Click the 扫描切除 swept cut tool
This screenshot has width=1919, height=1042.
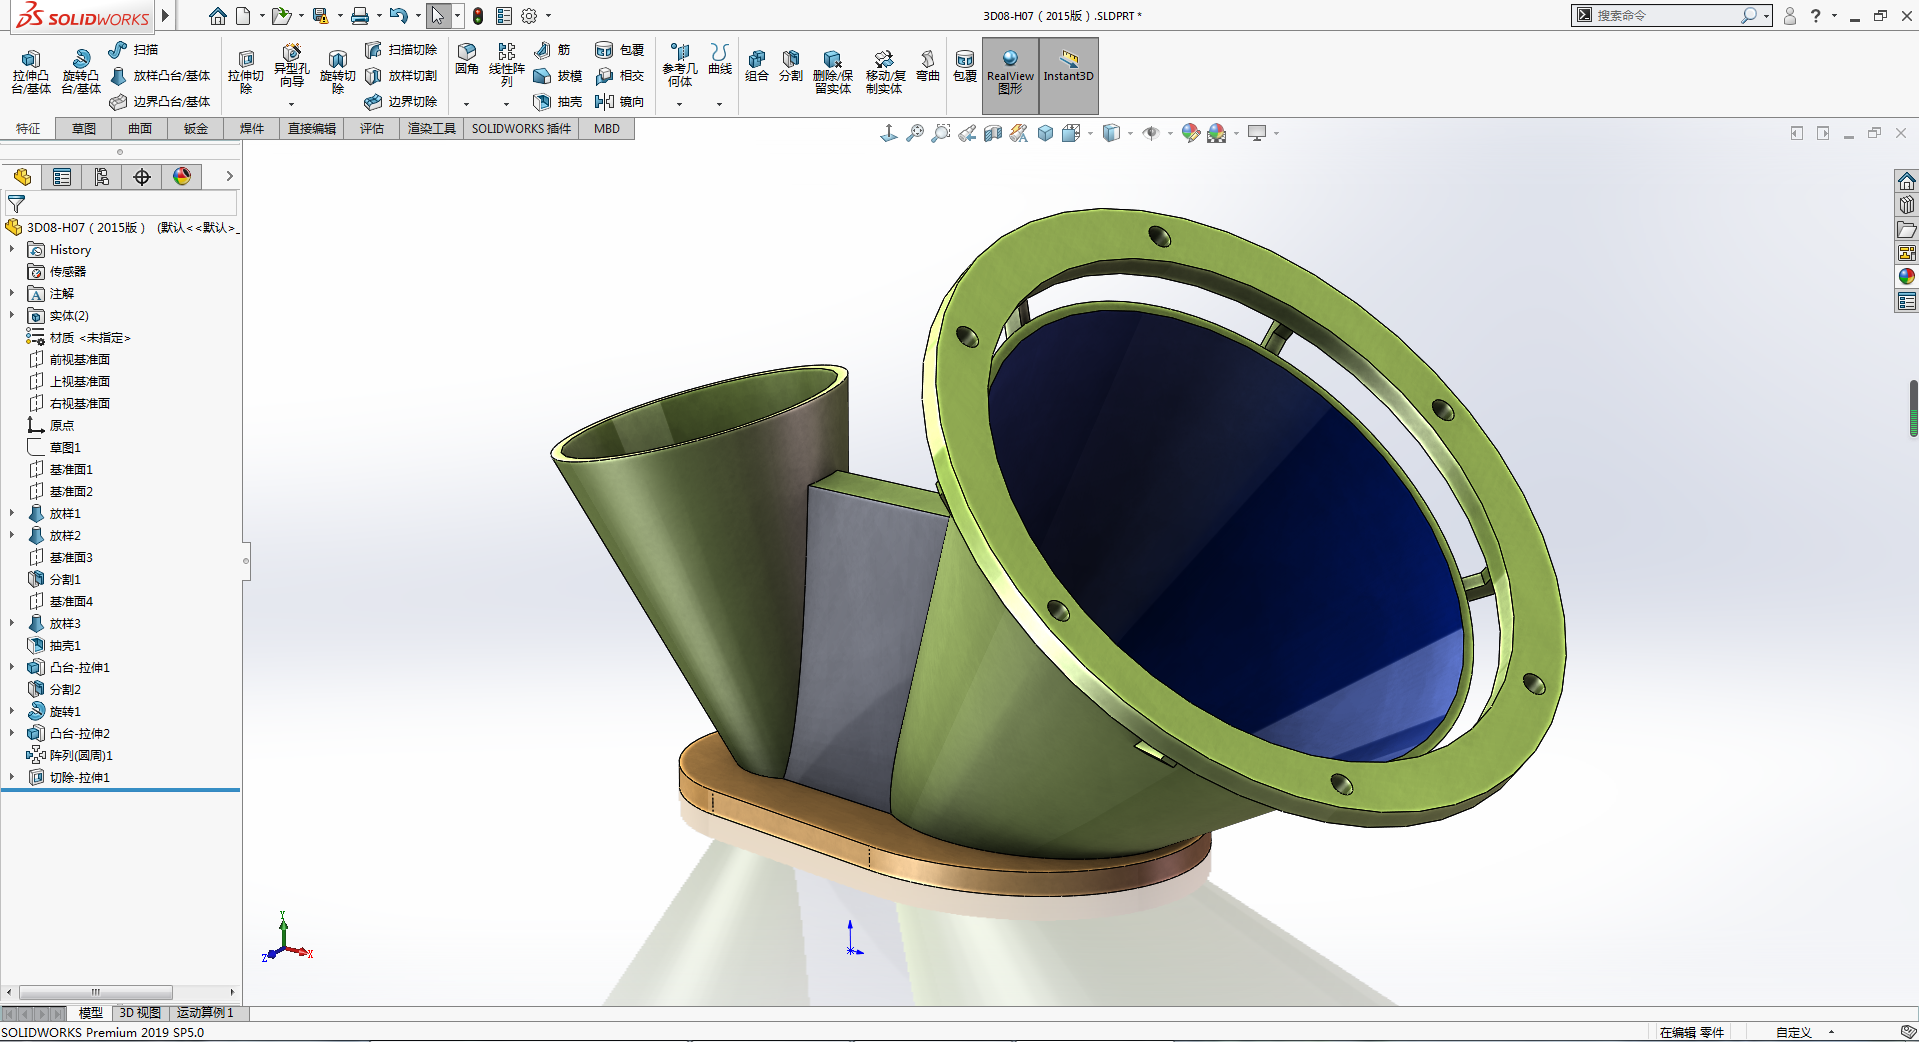[401, 49]
